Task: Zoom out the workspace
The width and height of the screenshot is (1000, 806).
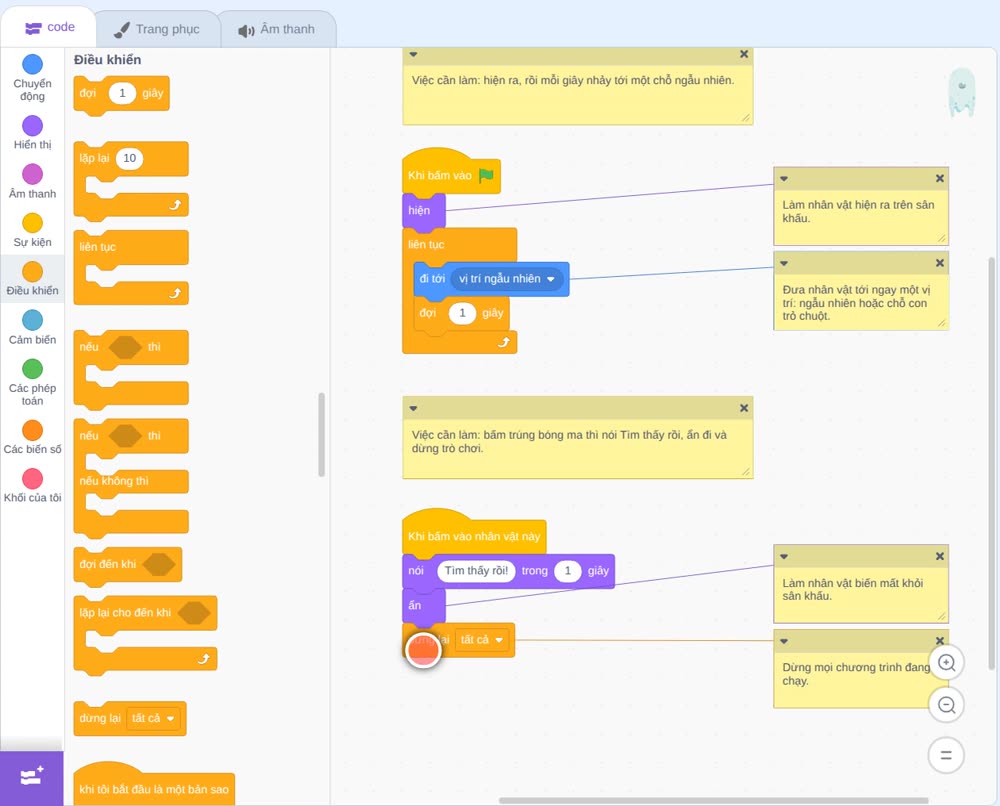Action: [x=946, y=705]
